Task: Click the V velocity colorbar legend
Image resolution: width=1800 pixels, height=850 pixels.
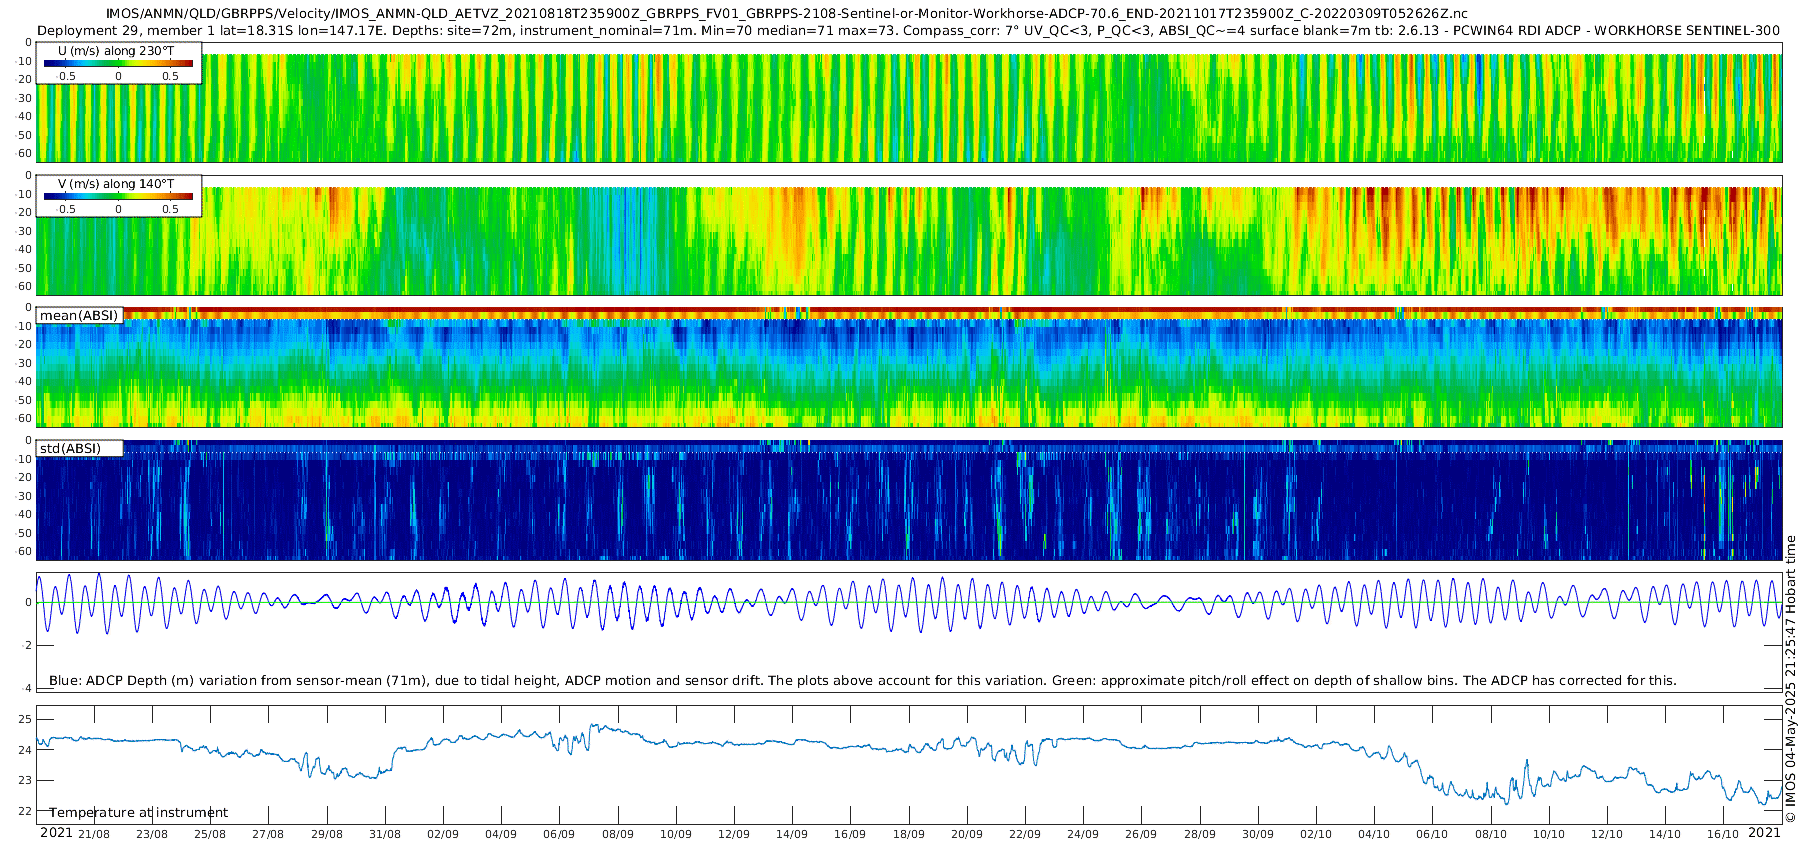Action: (118, 196)
